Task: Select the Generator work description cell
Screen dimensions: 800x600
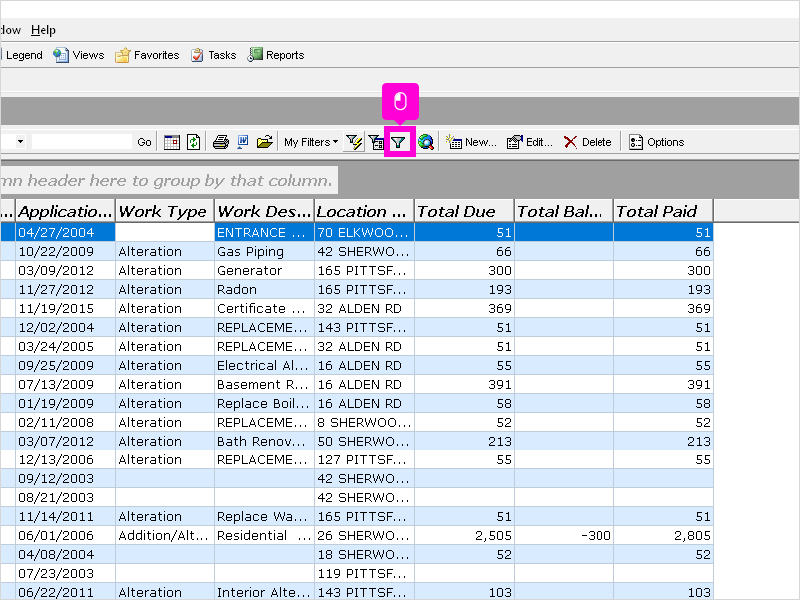Action: click(x=264, y=270)
